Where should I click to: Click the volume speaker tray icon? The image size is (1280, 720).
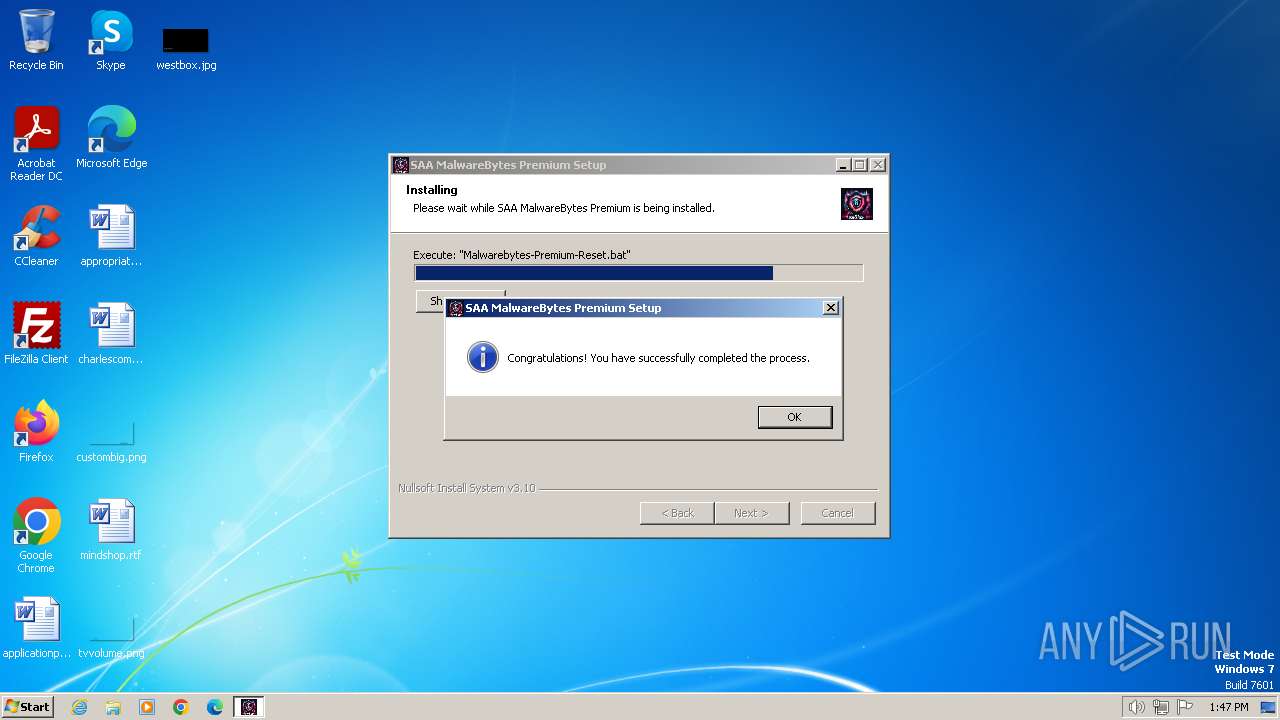coord(1136,707)
